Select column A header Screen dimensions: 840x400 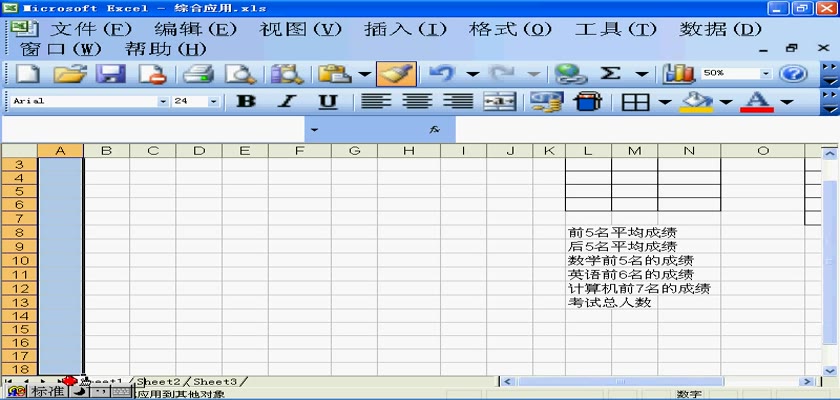pyautogui.click(x=60, y=151)
